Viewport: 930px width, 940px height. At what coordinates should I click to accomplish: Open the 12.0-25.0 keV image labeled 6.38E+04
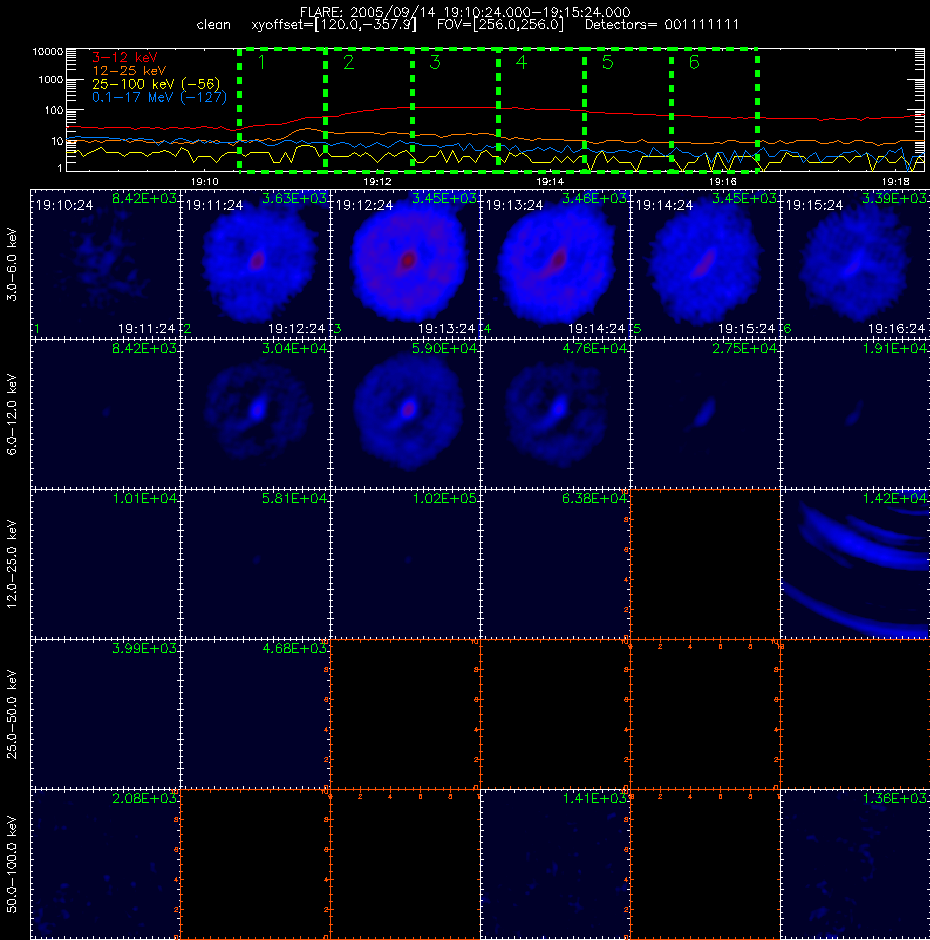pos(555,564)
